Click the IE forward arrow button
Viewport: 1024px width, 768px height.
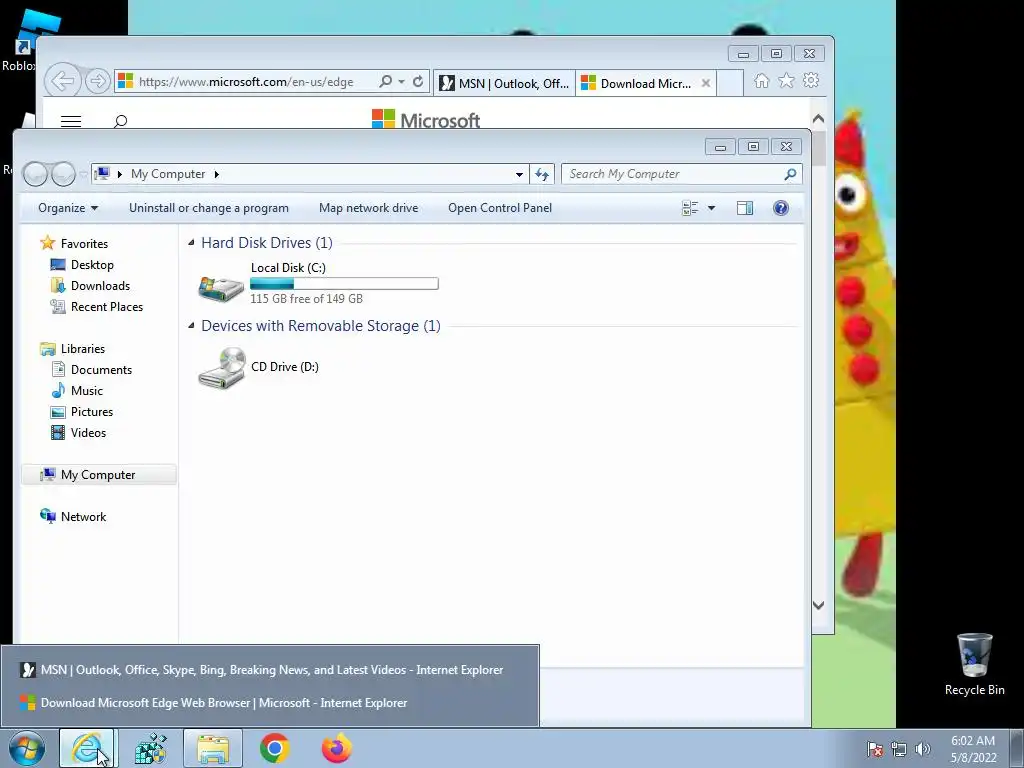[x=97, y=81]
